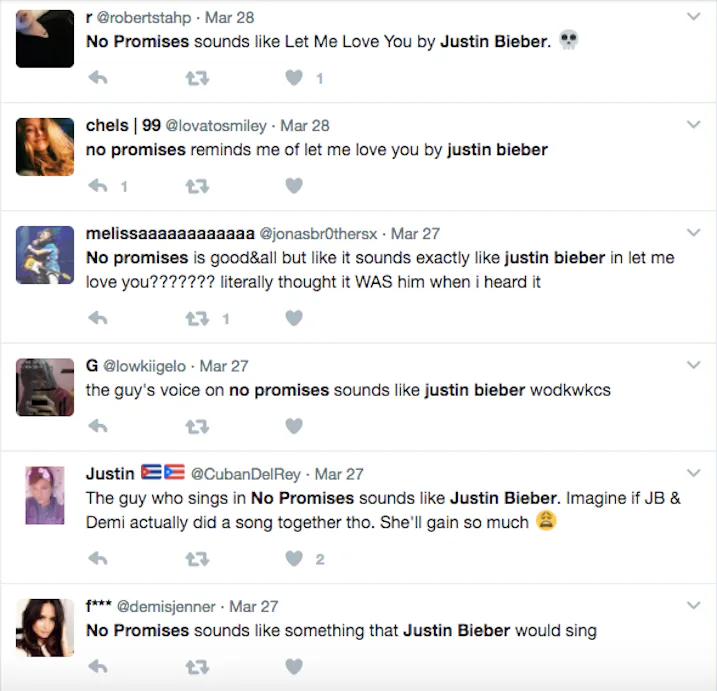Image resolution: width=717 pixels, height=691 pixels.
Task: Like chels | 99's tweet
Action: 294,185
